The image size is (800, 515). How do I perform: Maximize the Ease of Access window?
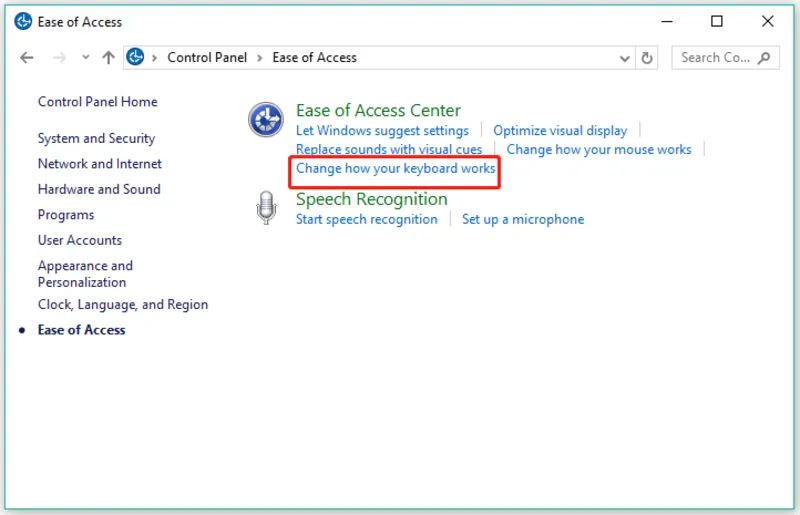click(717, 21)
